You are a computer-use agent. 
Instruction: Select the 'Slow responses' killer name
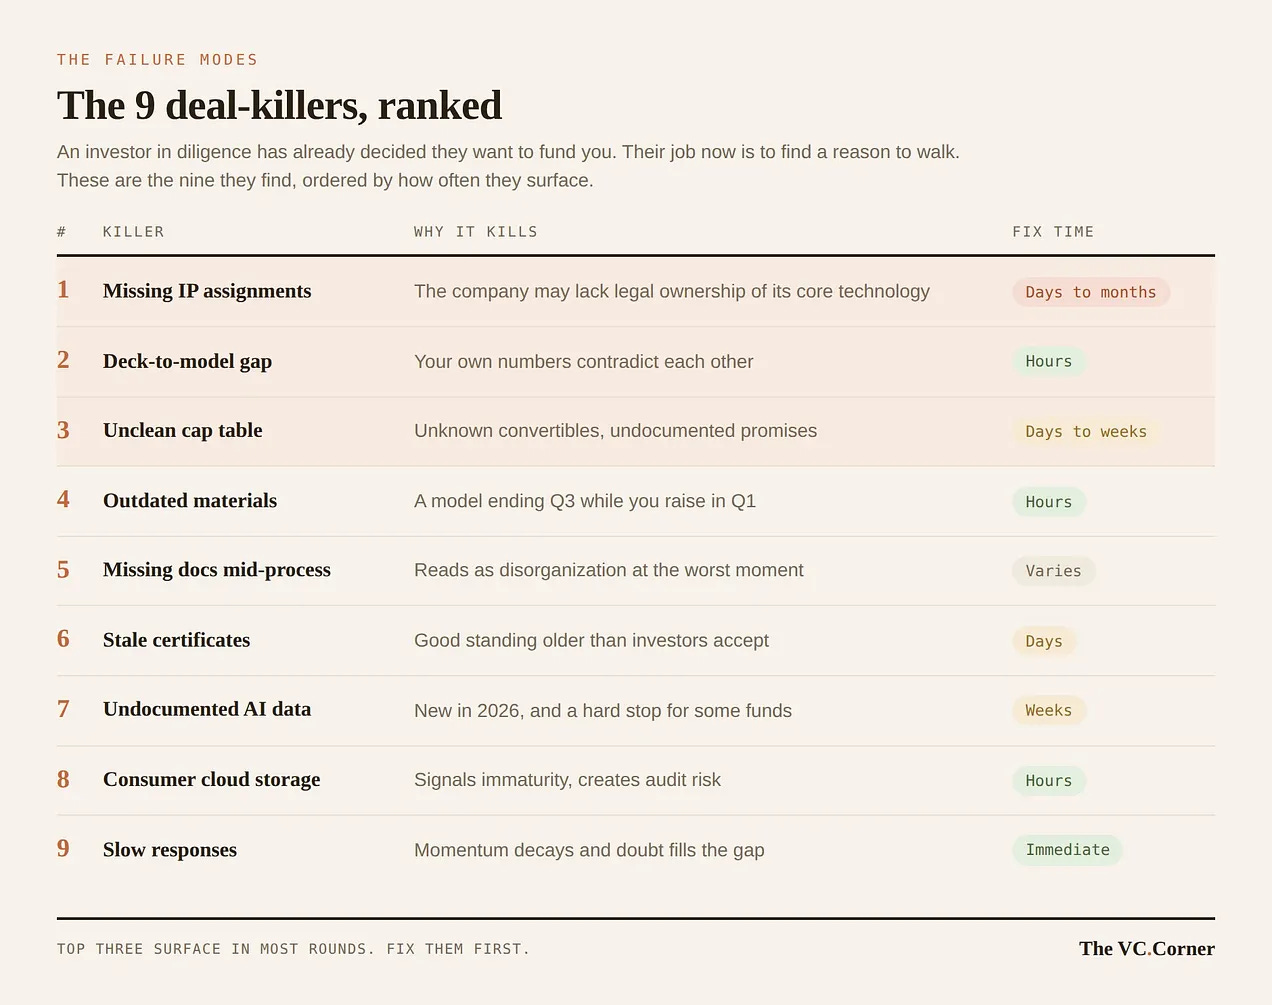[170, 850]
